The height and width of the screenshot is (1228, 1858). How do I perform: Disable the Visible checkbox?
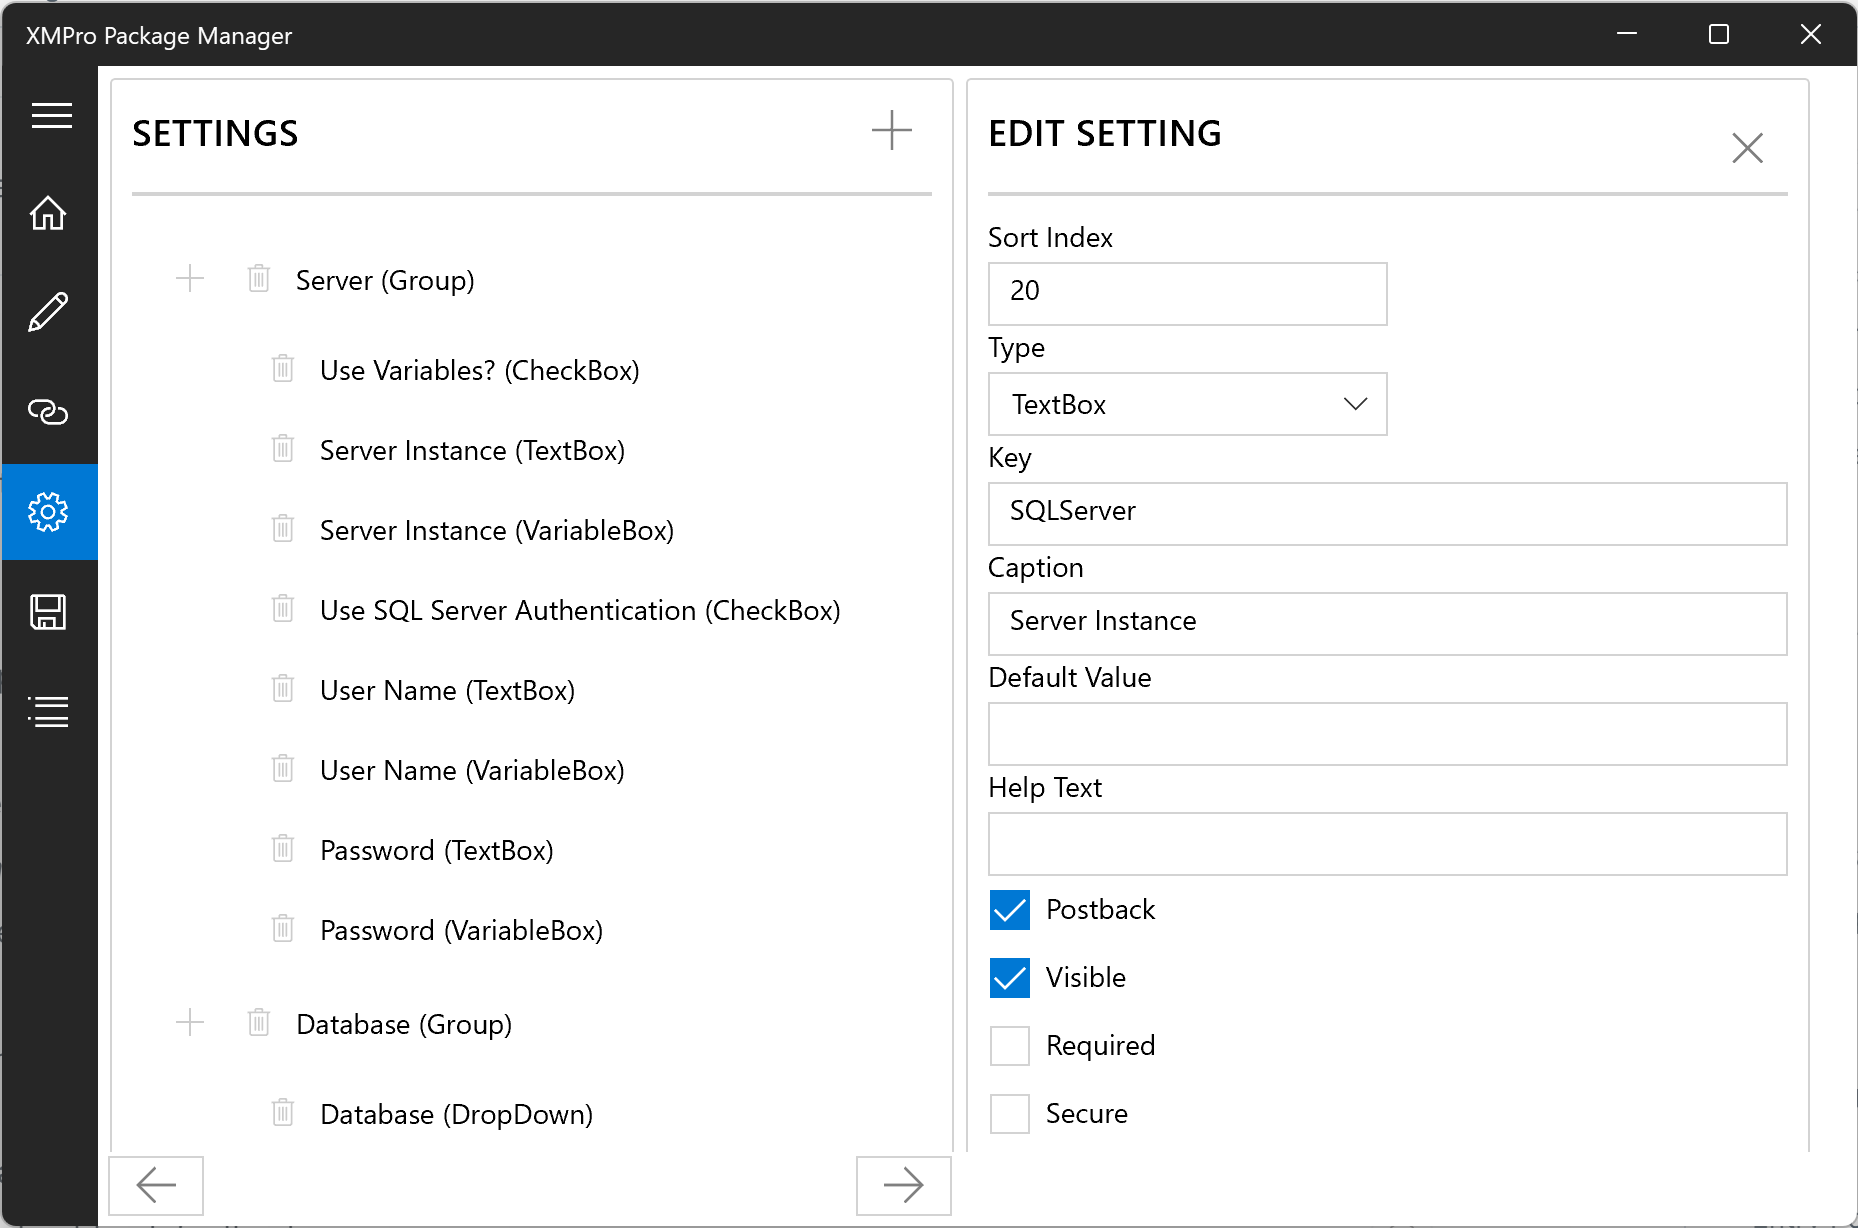[x=1009, y=978]
